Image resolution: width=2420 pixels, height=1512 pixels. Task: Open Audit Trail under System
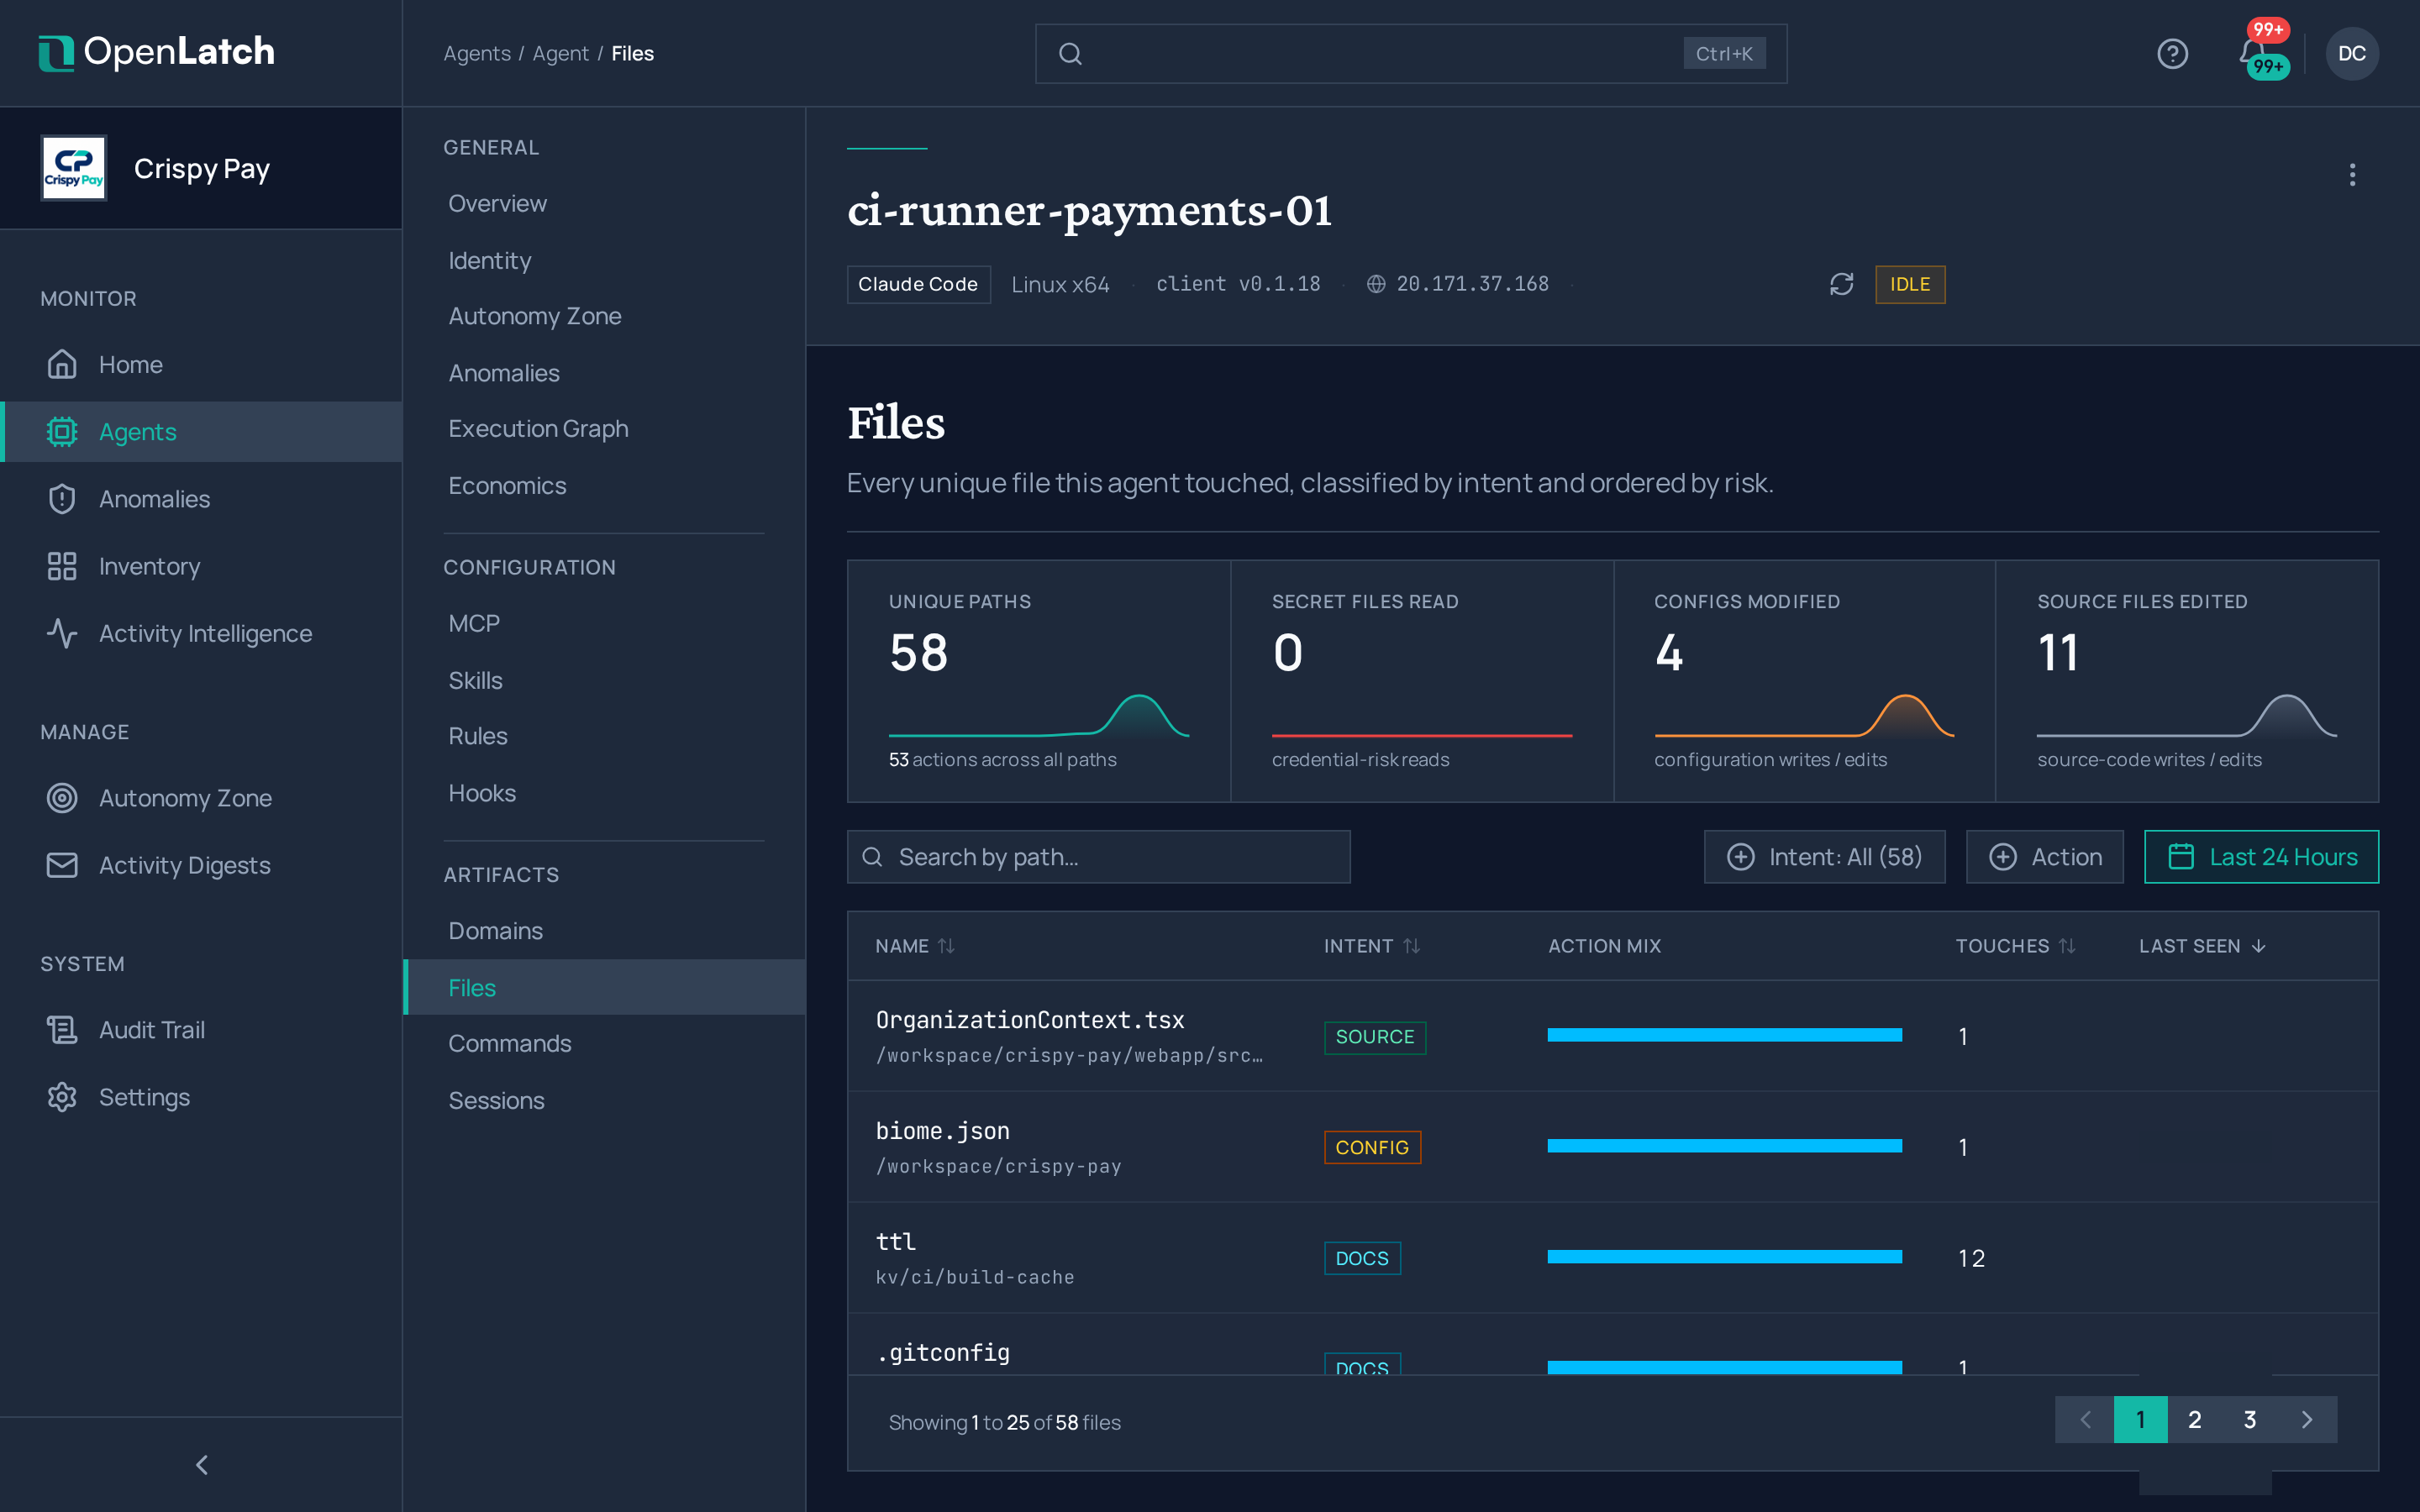pyautogui.click(x=201, y=1029)
